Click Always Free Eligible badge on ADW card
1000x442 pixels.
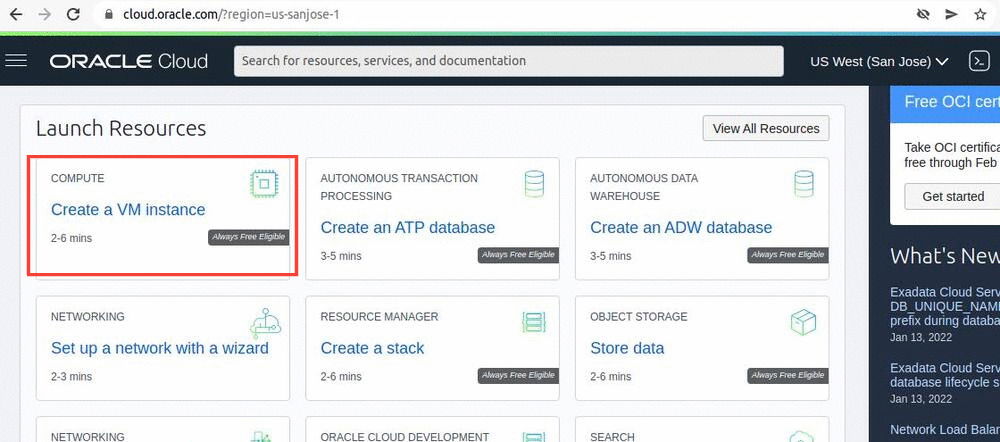(788, 255)
